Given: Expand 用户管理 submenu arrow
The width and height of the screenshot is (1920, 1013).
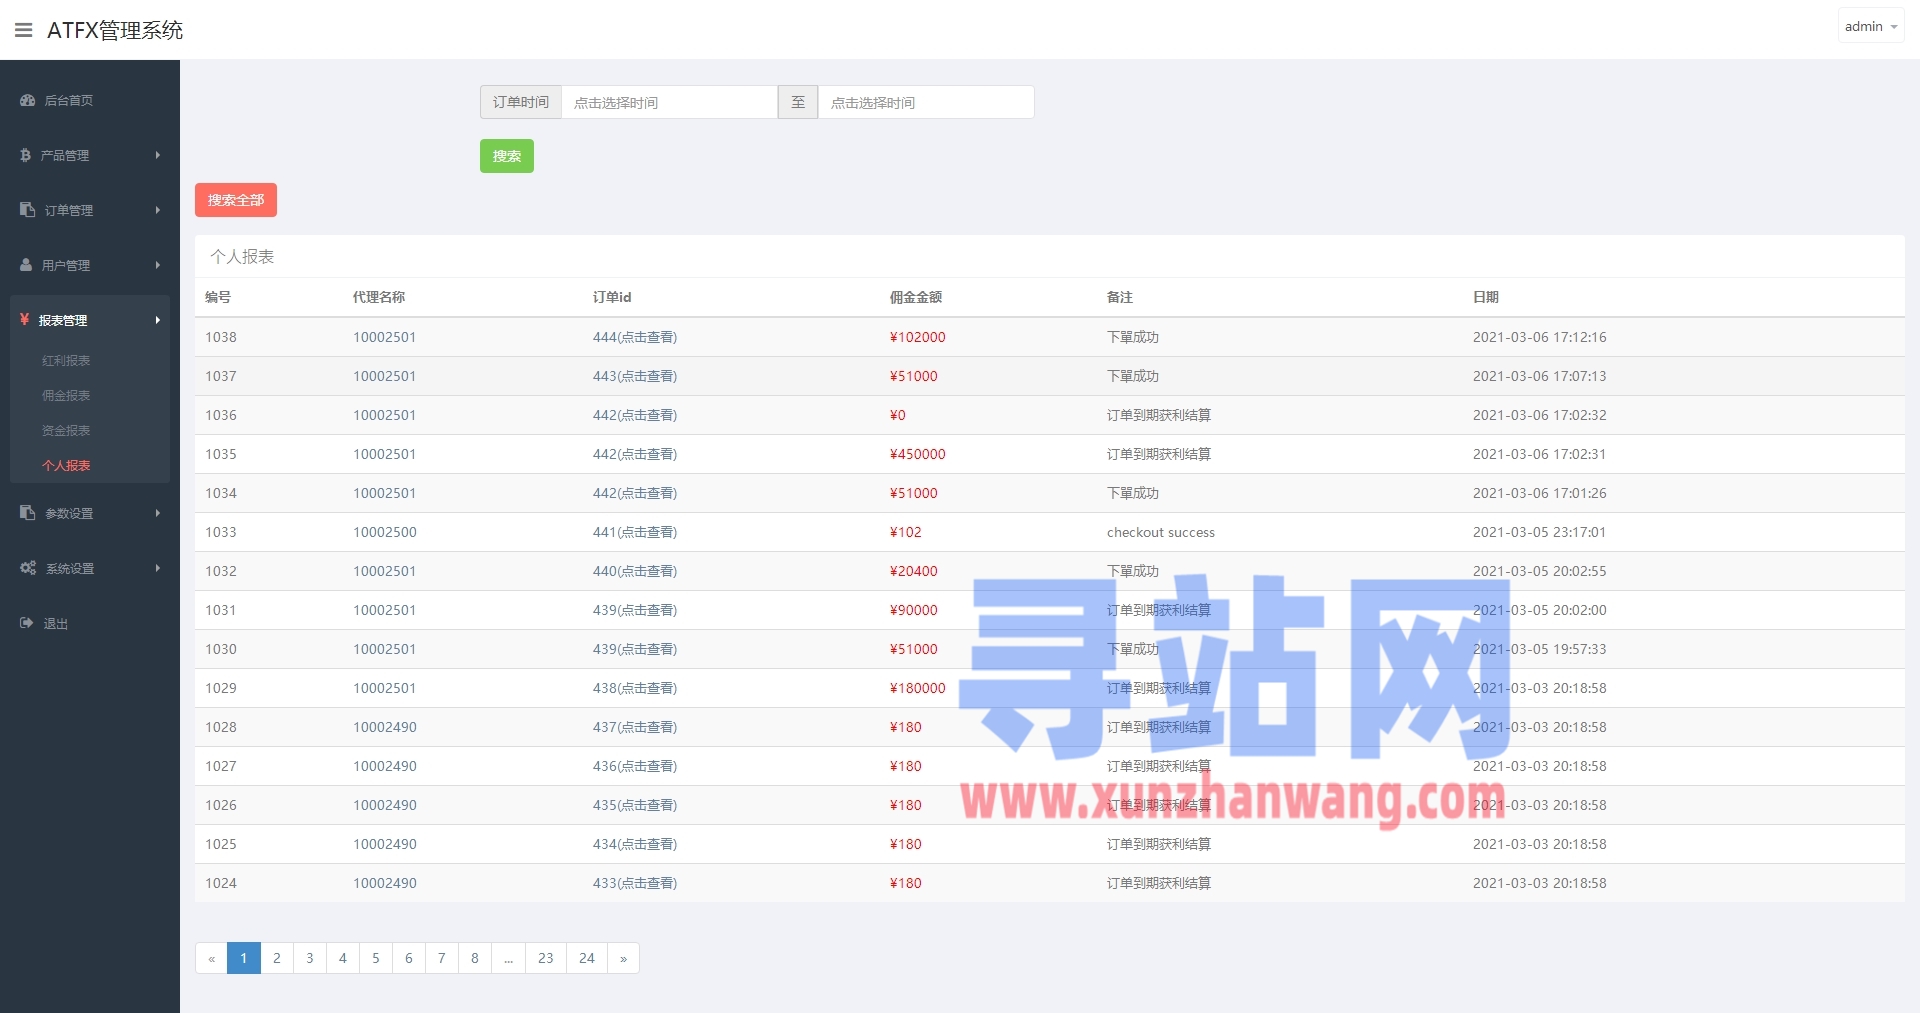Looking at the screenshot, I should click(x=158, y=265).
